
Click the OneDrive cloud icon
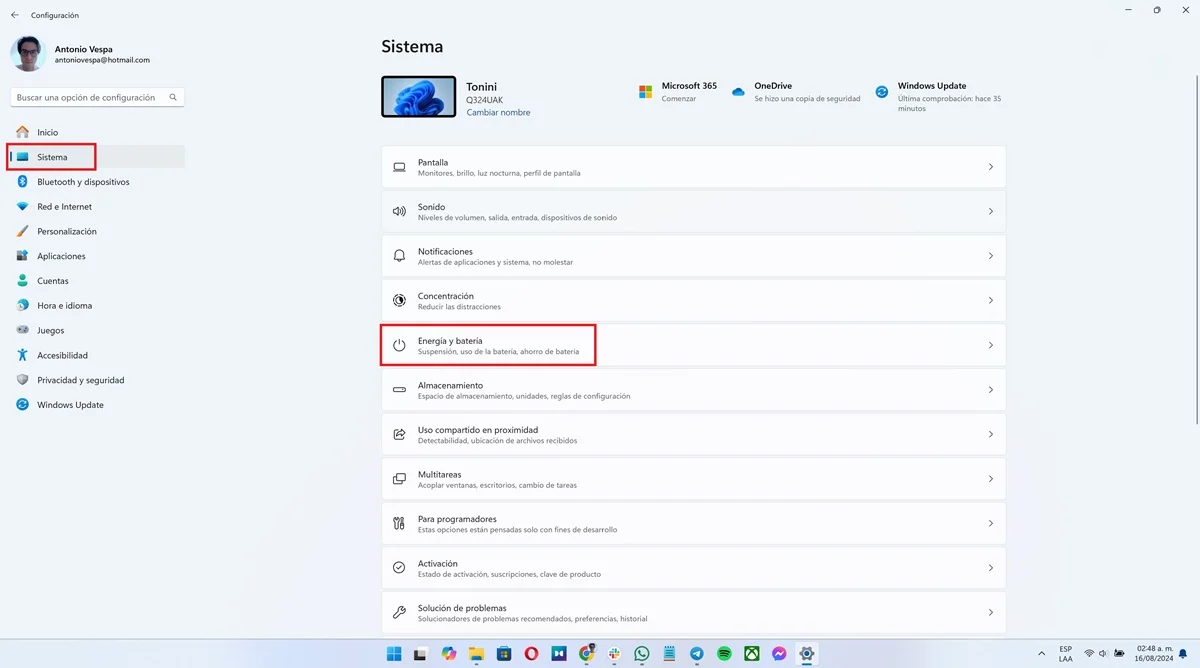738,92
